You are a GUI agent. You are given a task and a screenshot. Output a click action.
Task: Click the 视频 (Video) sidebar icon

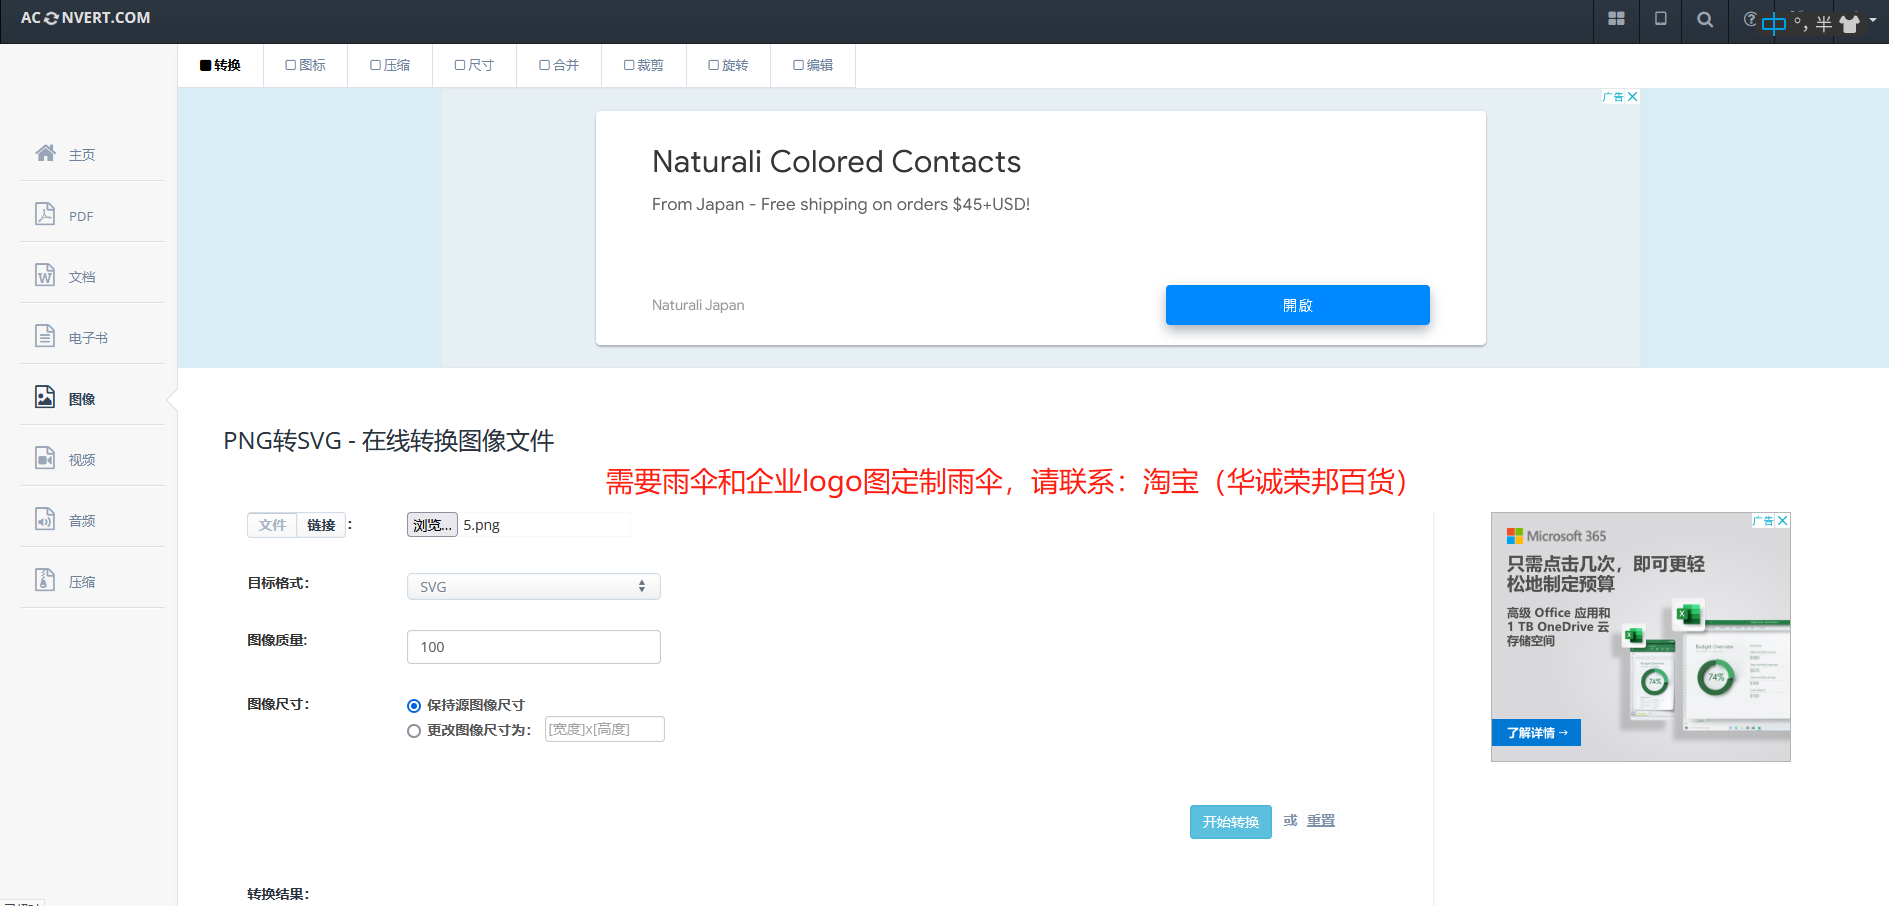tap(81, 459)
